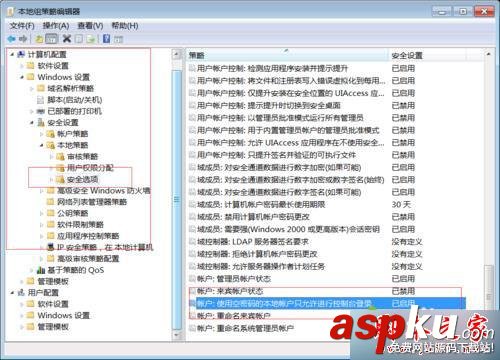
Task: Click the IP 安全策略 node icon
Action: (51, 247)
